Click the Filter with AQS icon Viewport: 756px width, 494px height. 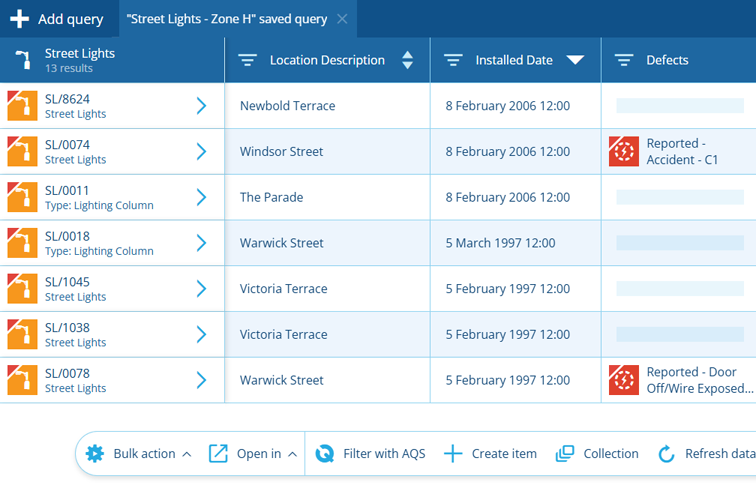tap(324, 454)
